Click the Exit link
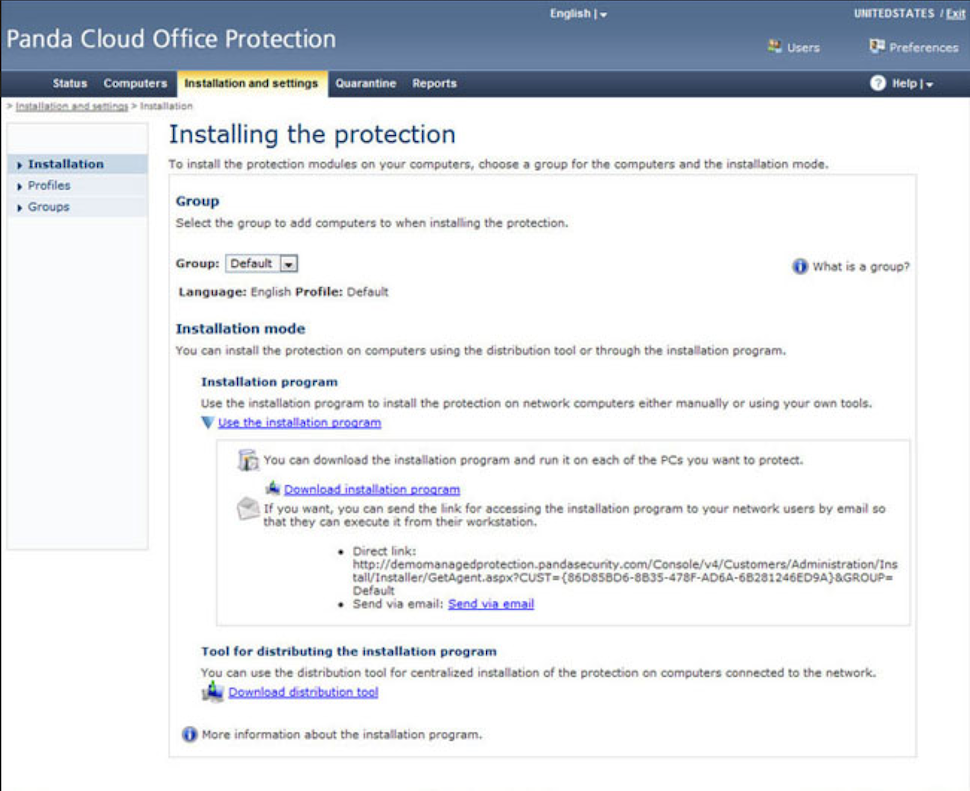 pyautogui.click(x=955, y=14)
